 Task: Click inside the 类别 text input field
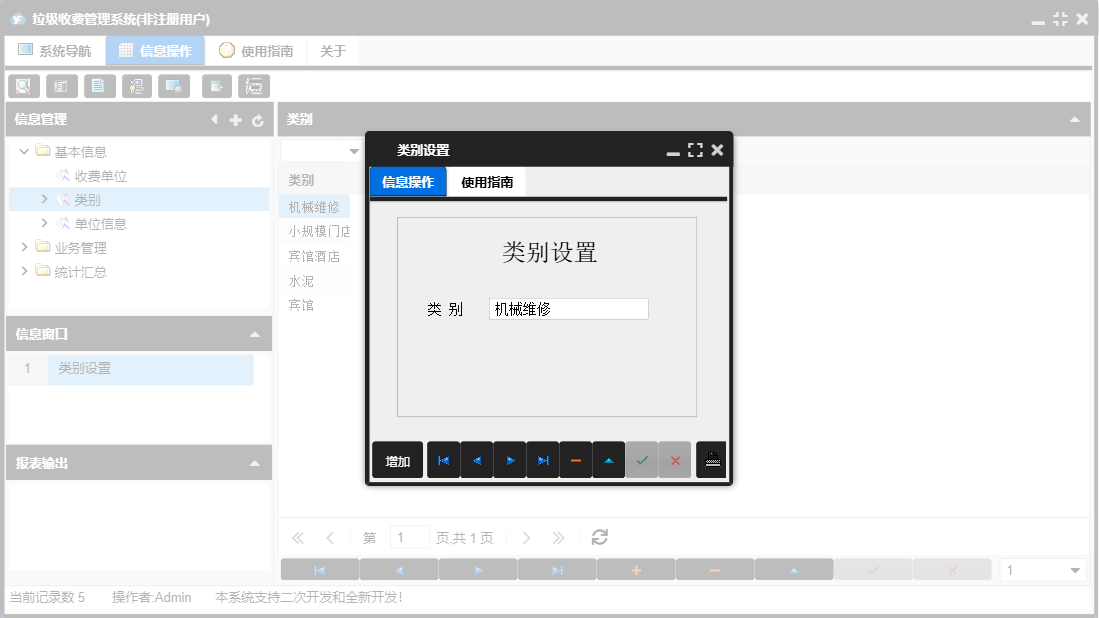[567, 308]
